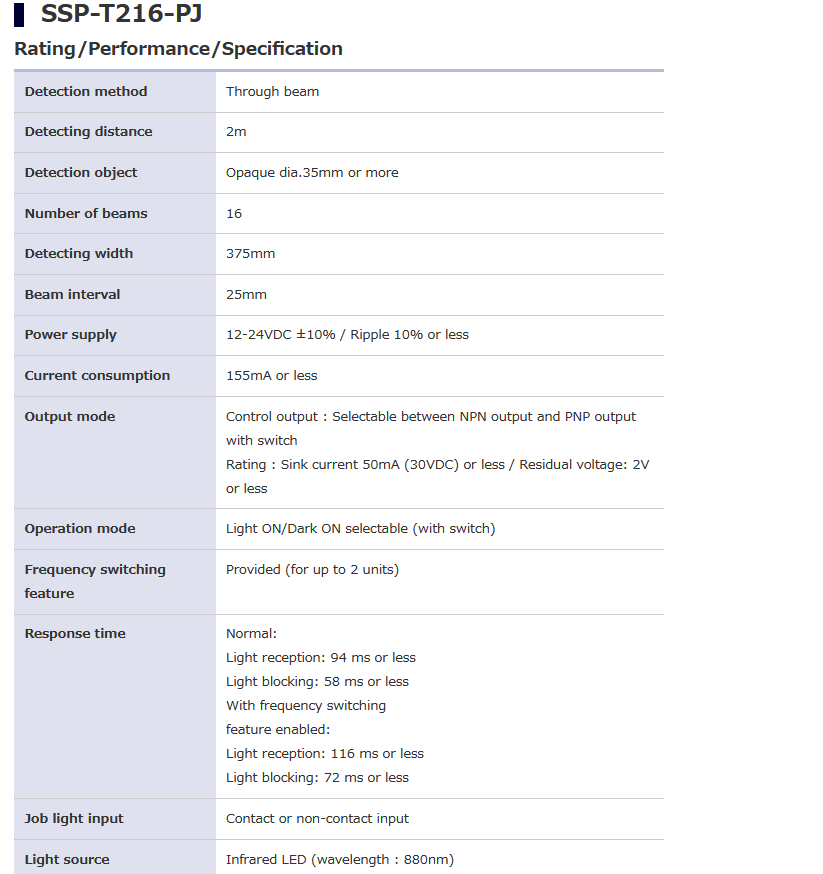Select the Opaque dia.35mm or more text
Viewport: 823px width, 874px height.
click(x=312, y=173)
